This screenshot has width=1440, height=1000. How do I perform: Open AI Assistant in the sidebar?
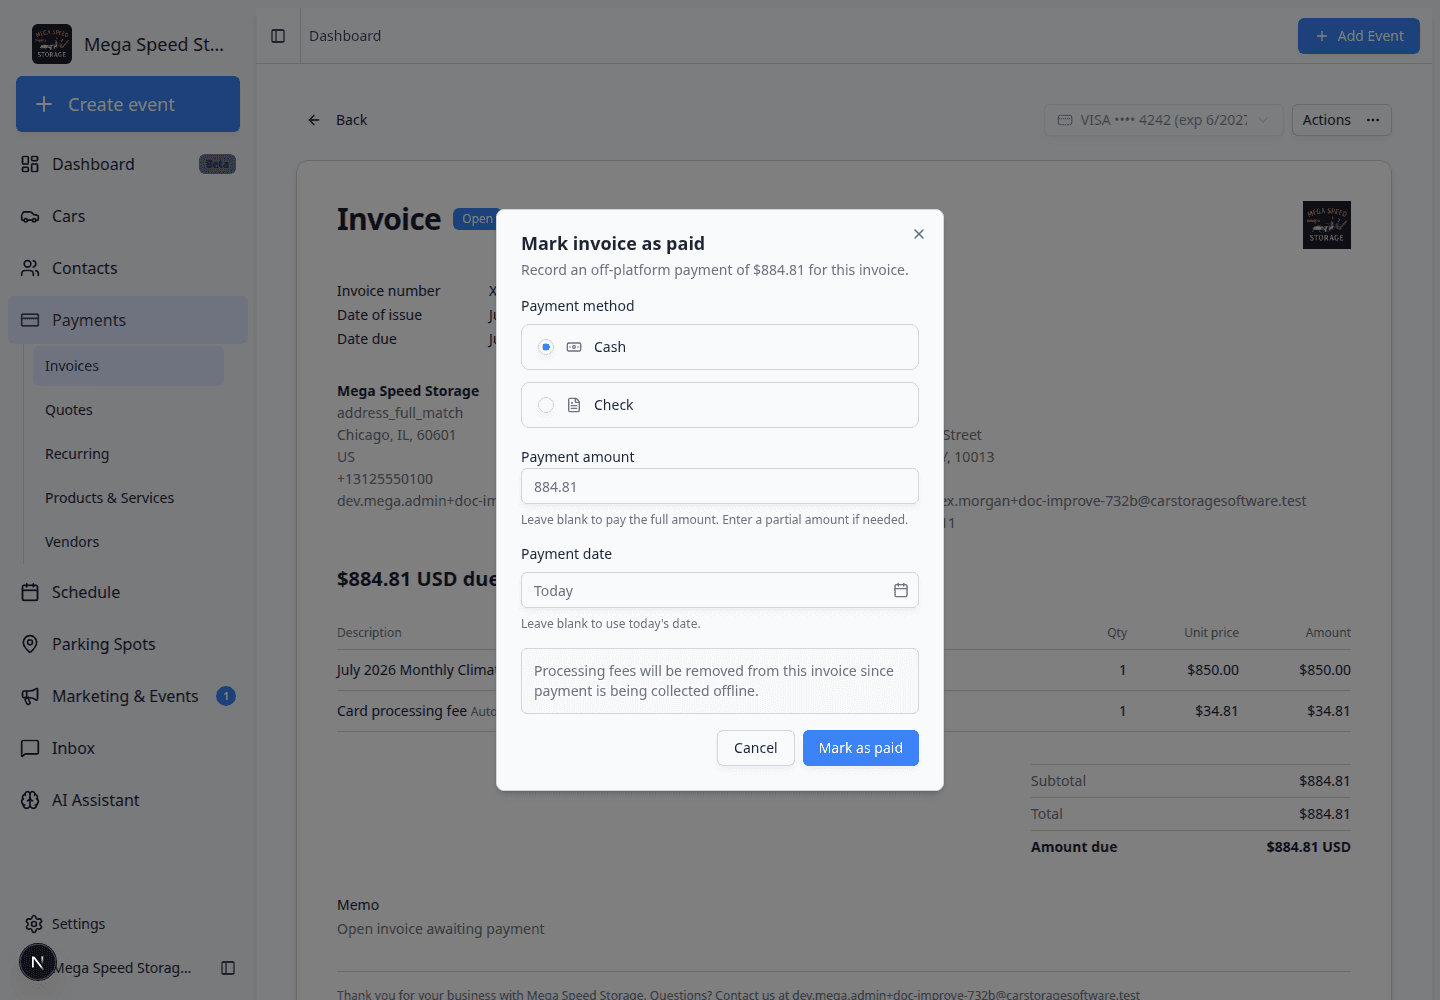[x=128, y=800]
